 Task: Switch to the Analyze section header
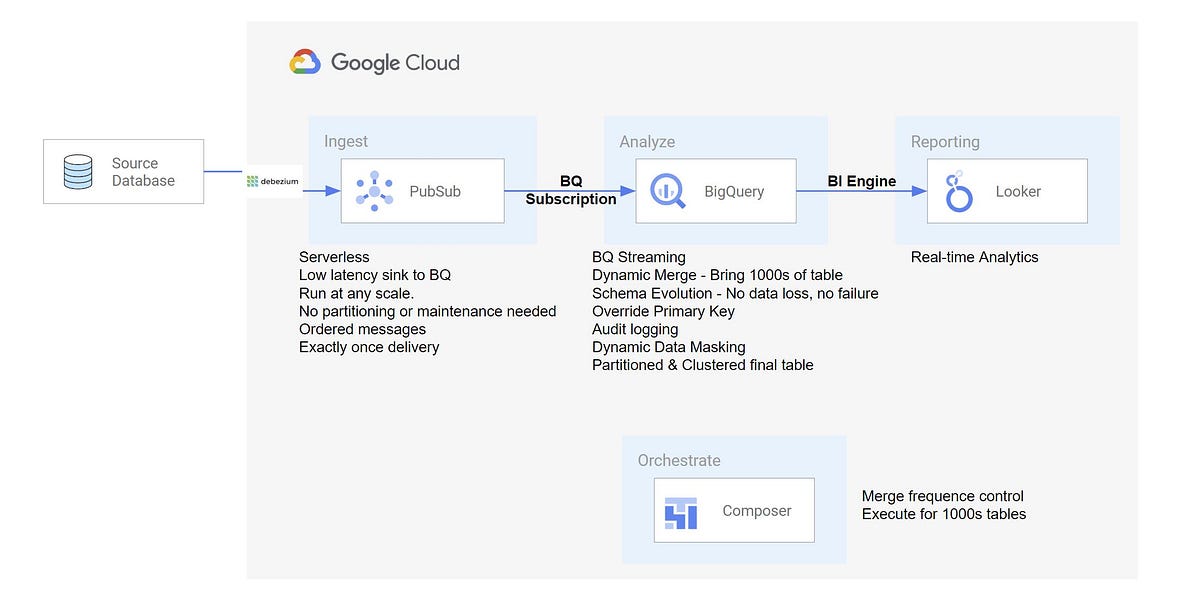[647, 141]
